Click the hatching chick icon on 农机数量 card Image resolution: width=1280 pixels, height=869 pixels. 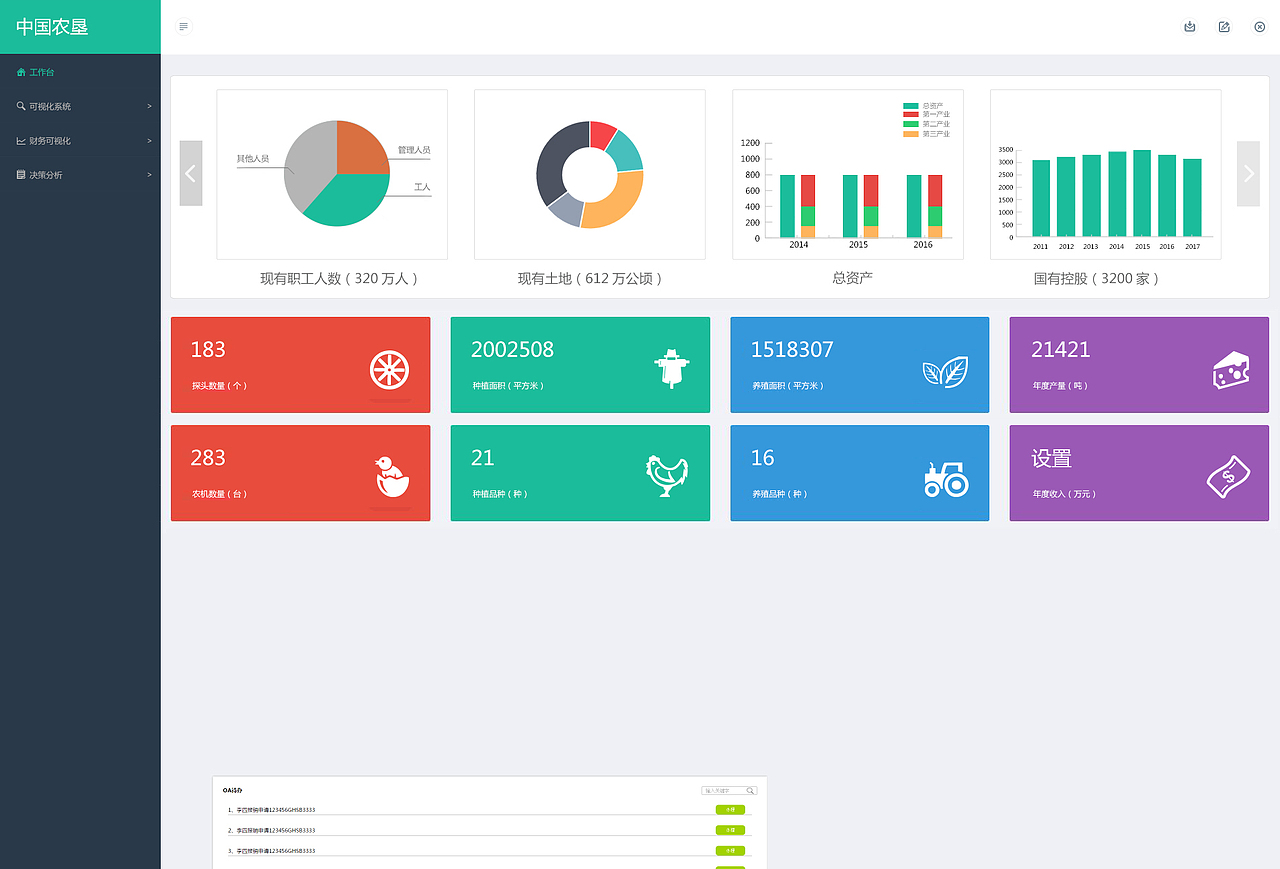click(x=392, y=477)
